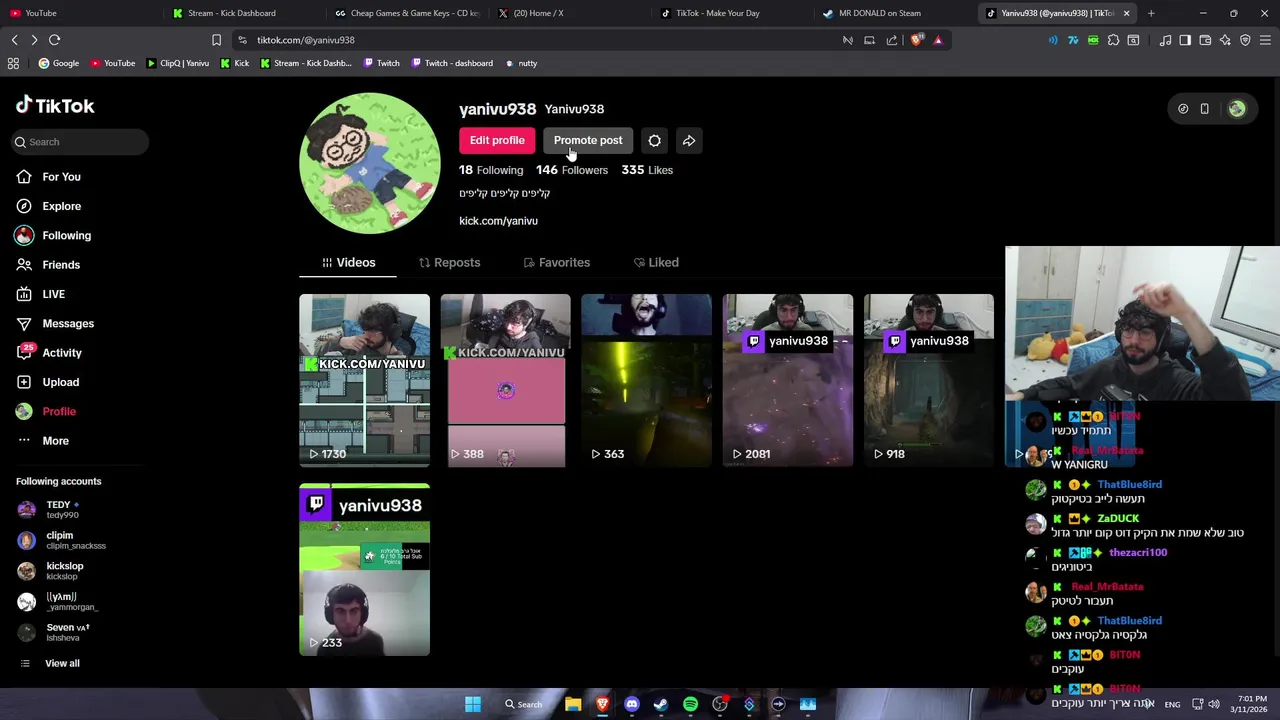Click the Promote post button

click(588, 141)
